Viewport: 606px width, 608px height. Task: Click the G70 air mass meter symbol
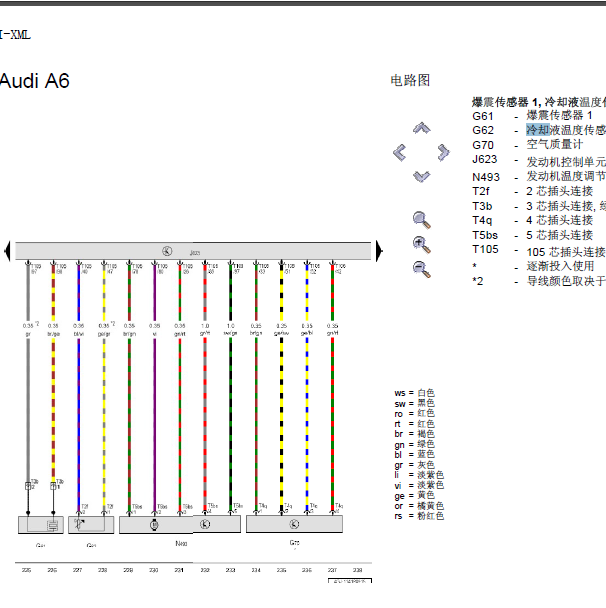coord(294,524)
